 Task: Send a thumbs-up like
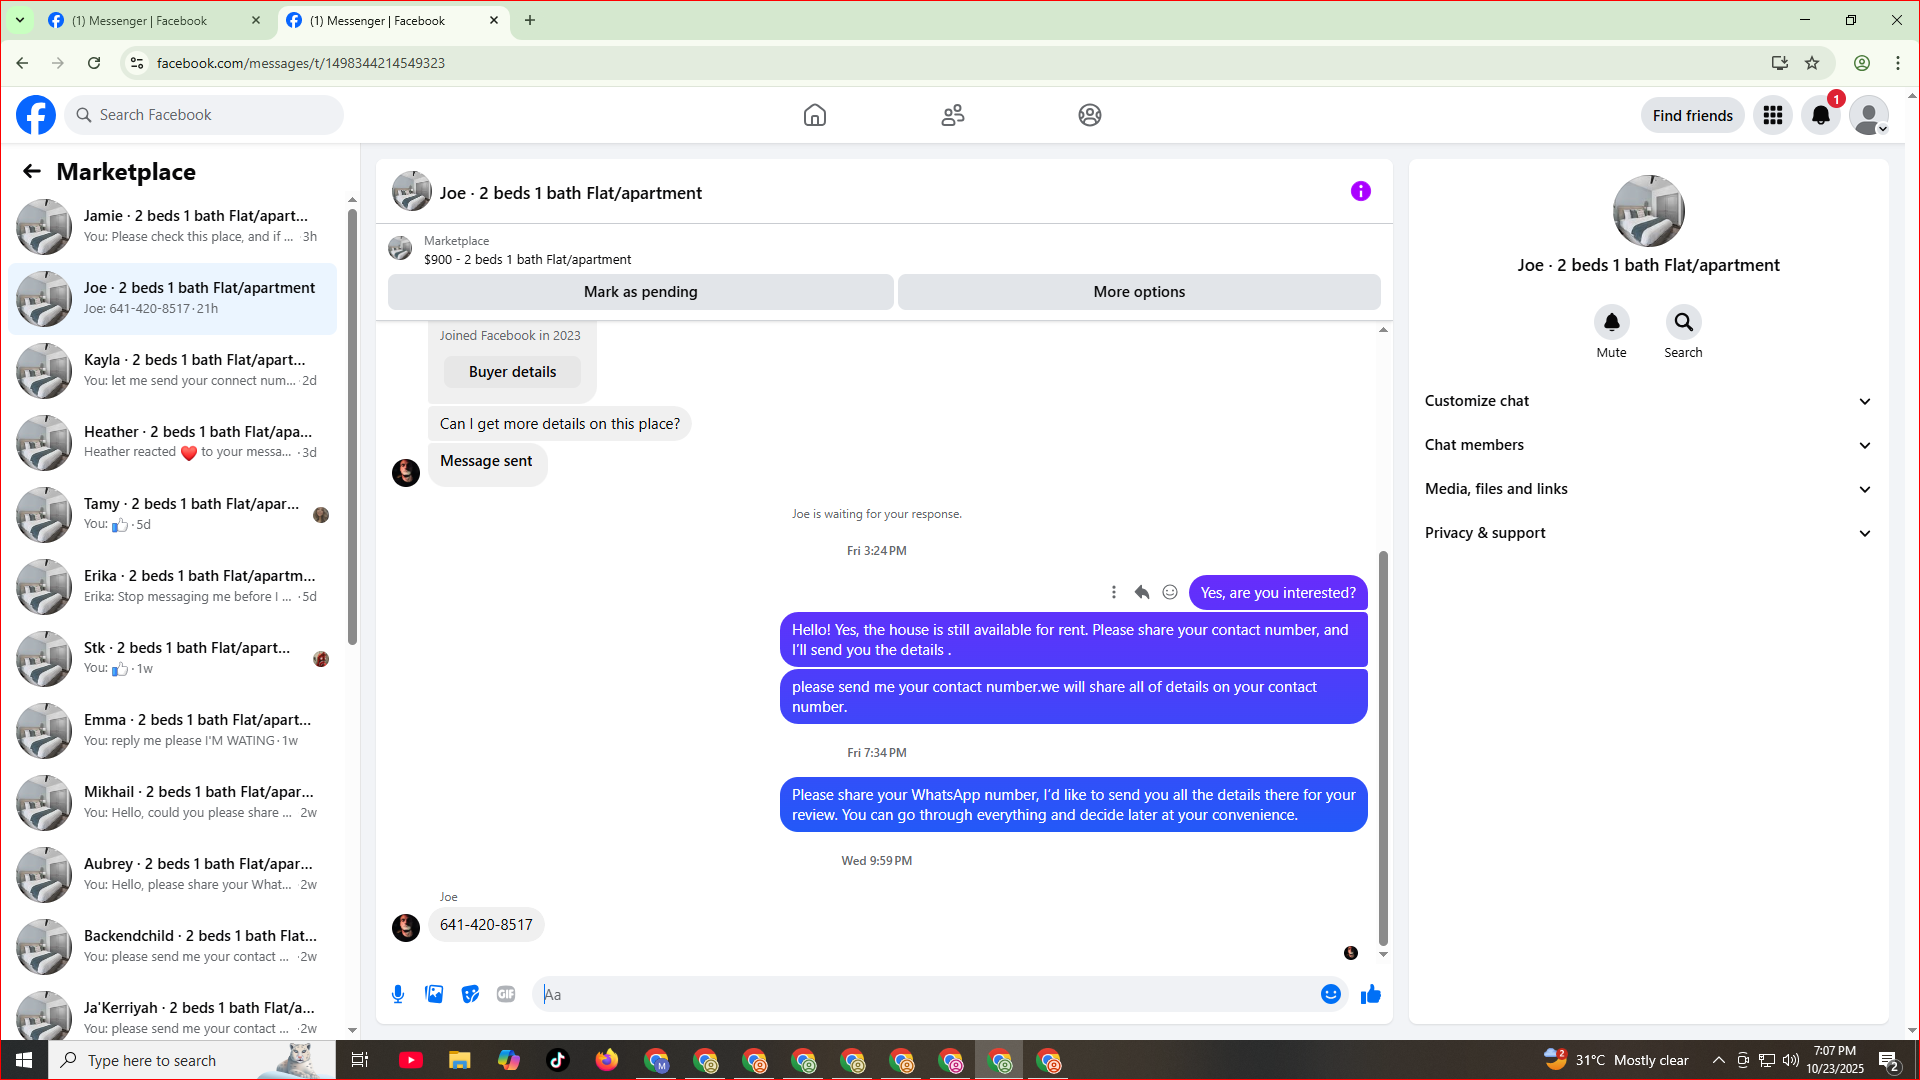point(1371,994)
